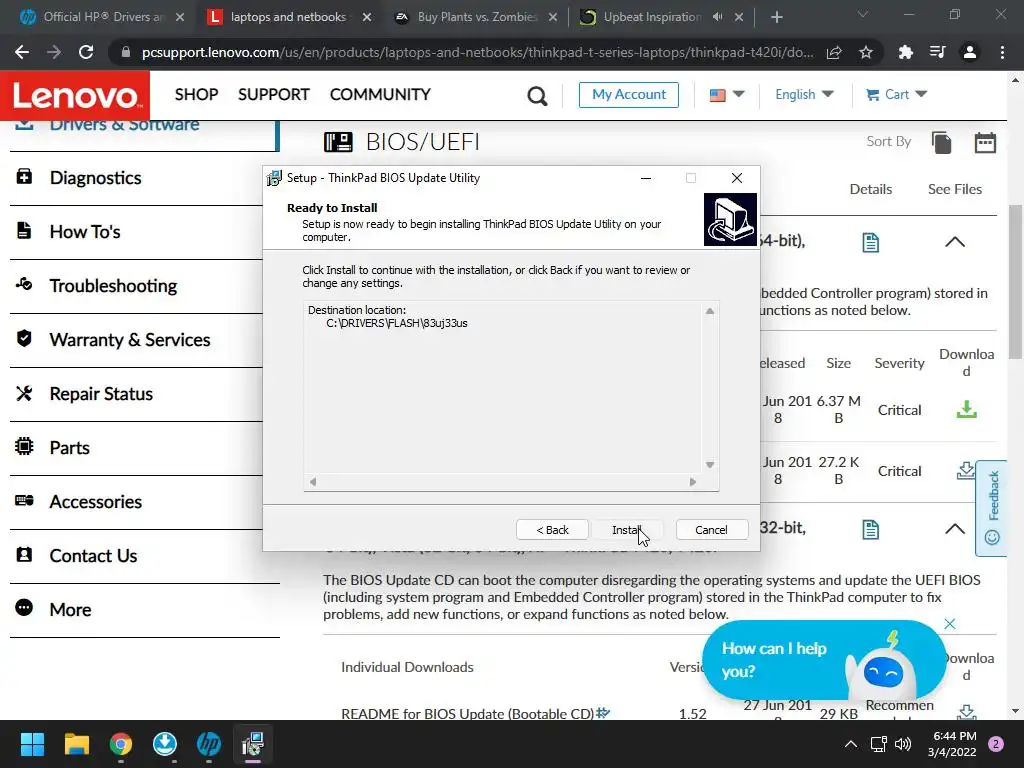Click README for BIOS Update (Bootable CD)
This screenshot has width=1024, height=768.
coord(467,714)
